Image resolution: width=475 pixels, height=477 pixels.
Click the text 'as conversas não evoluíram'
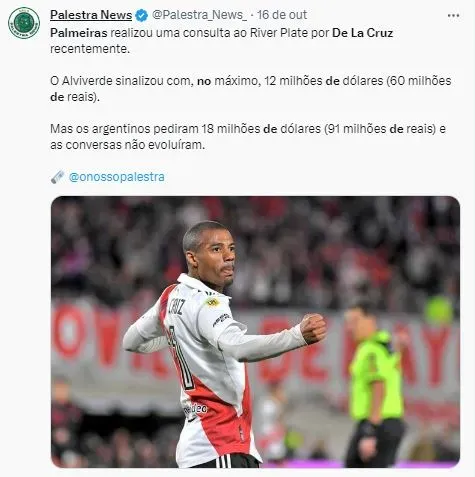pos(128,145)
